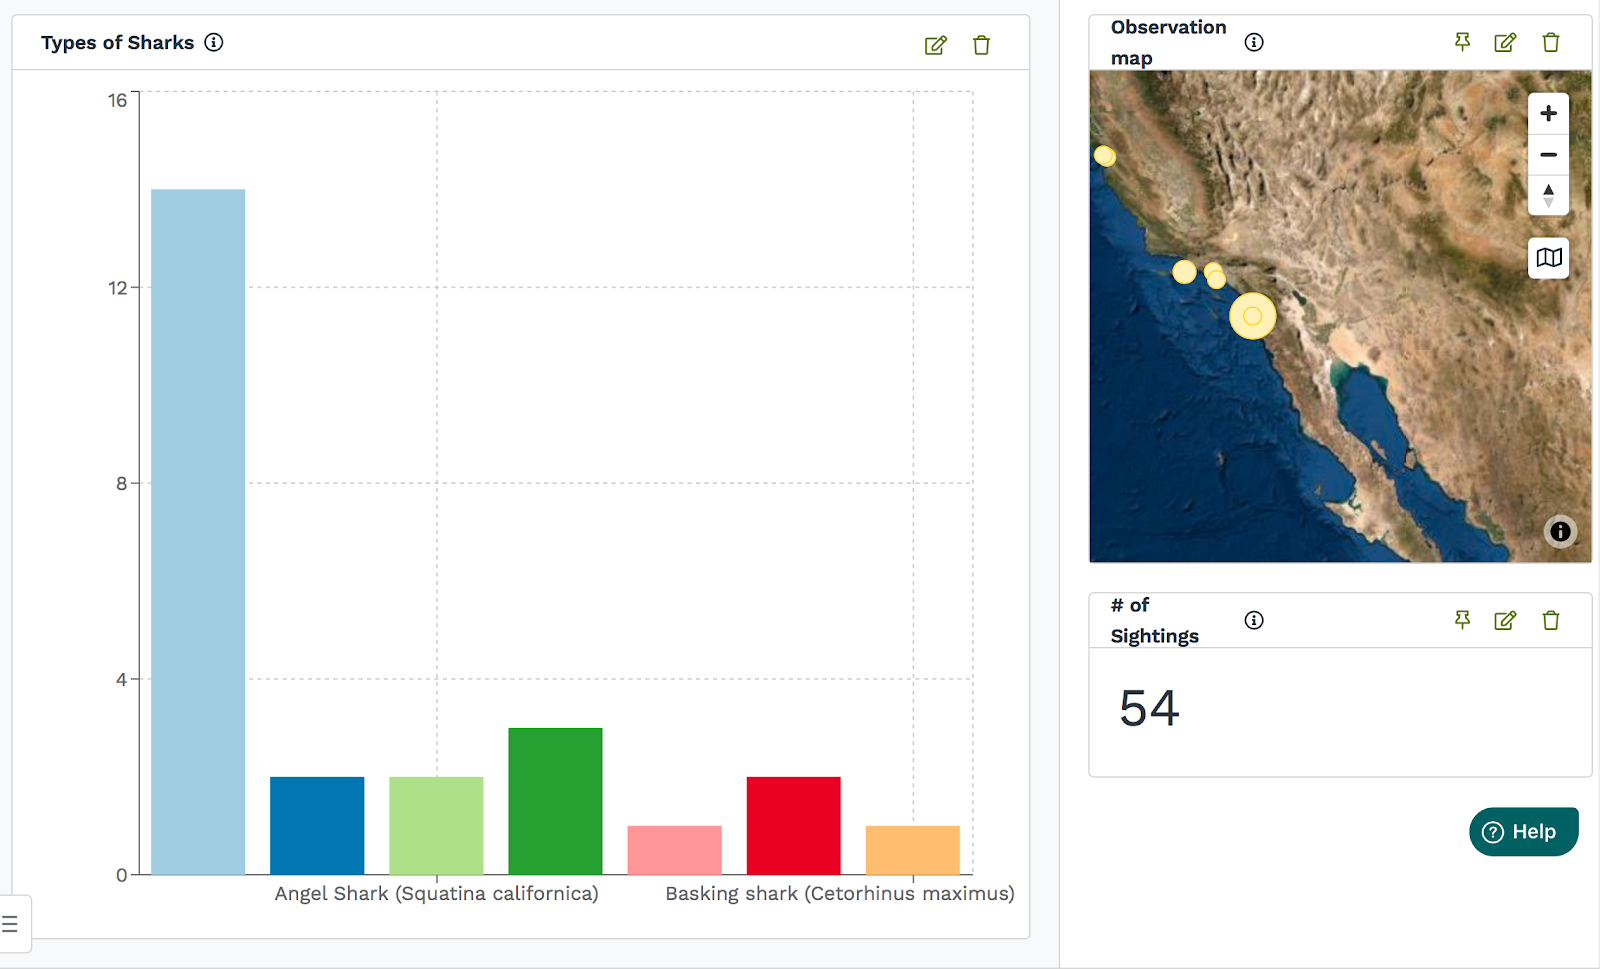Open map attribution info button
1600x969 pixels.
click(1560, 531)
